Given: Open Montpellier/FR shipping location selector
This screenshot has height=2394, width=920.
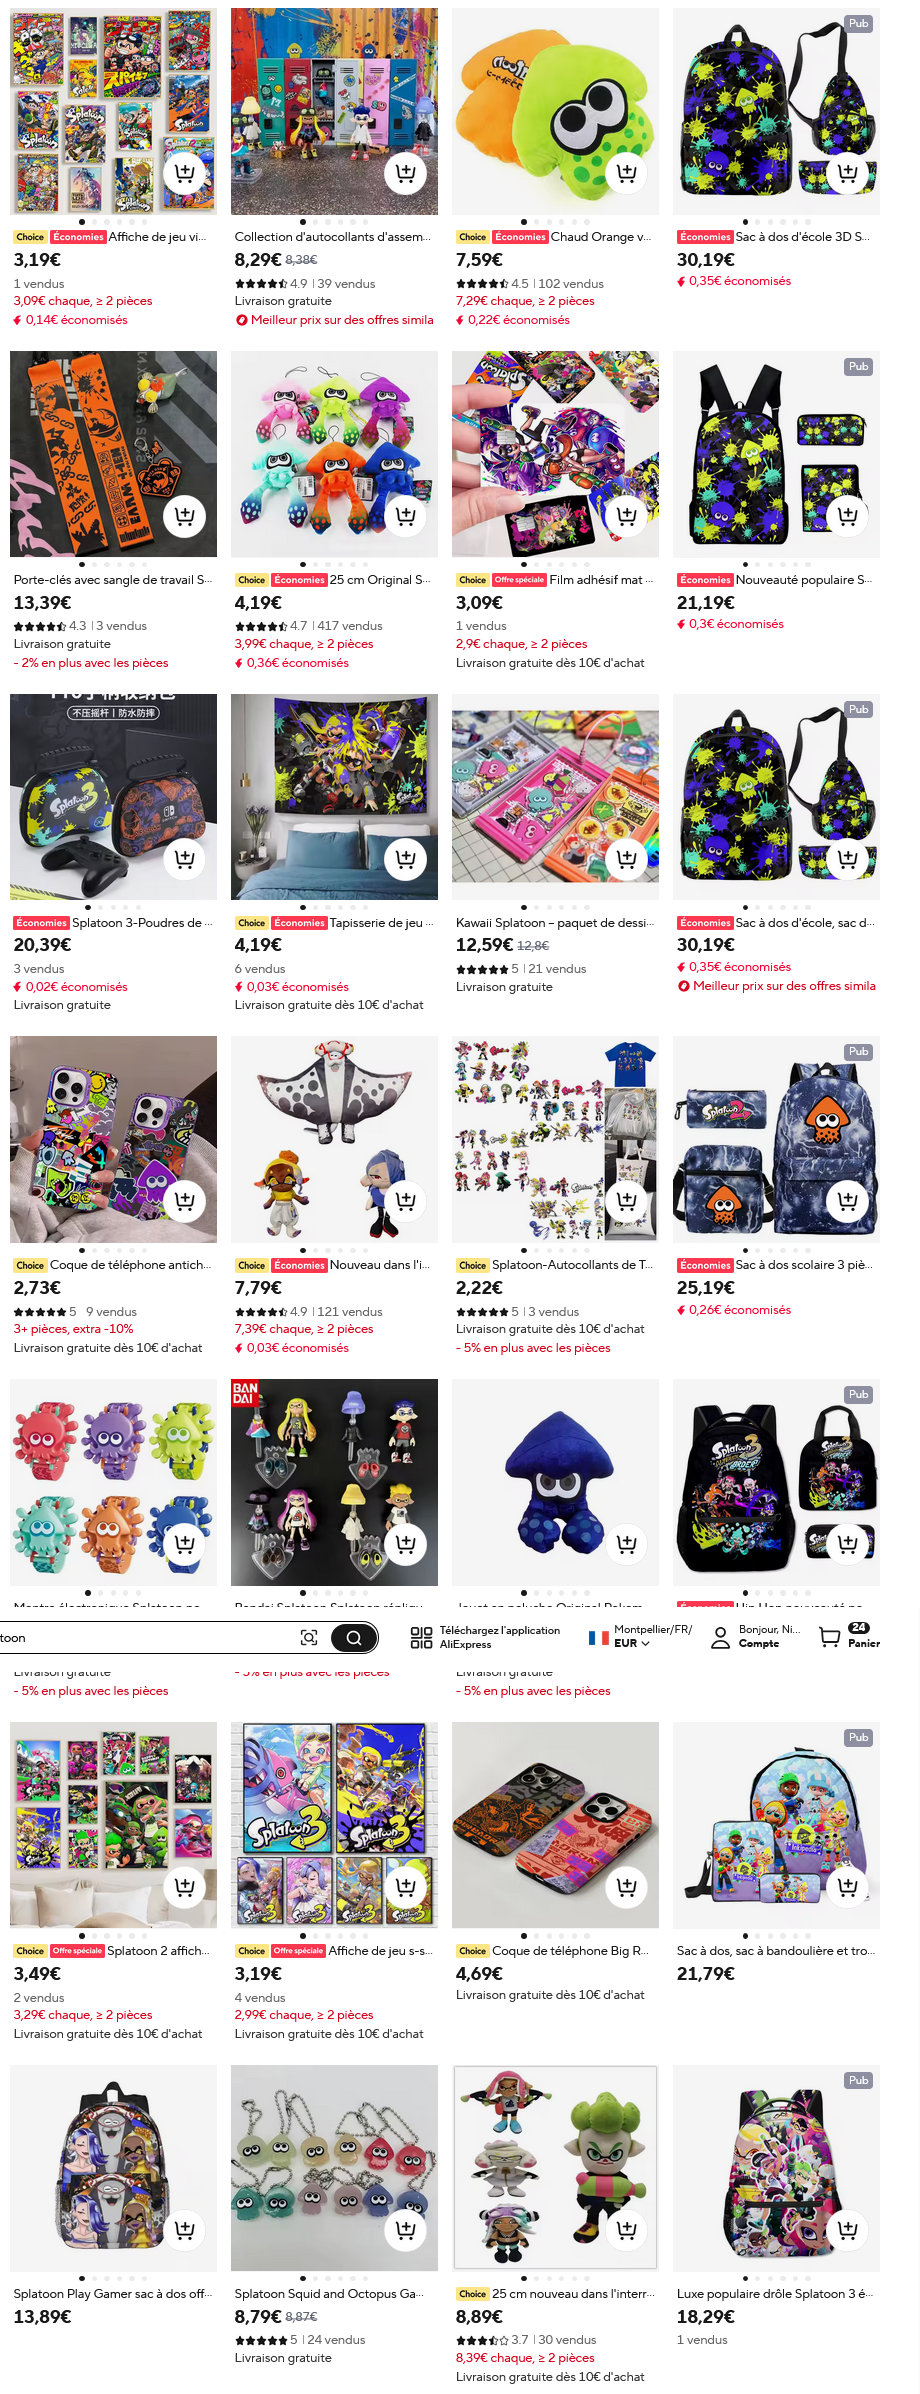Looking at the screenshot, I should 653,1629.
